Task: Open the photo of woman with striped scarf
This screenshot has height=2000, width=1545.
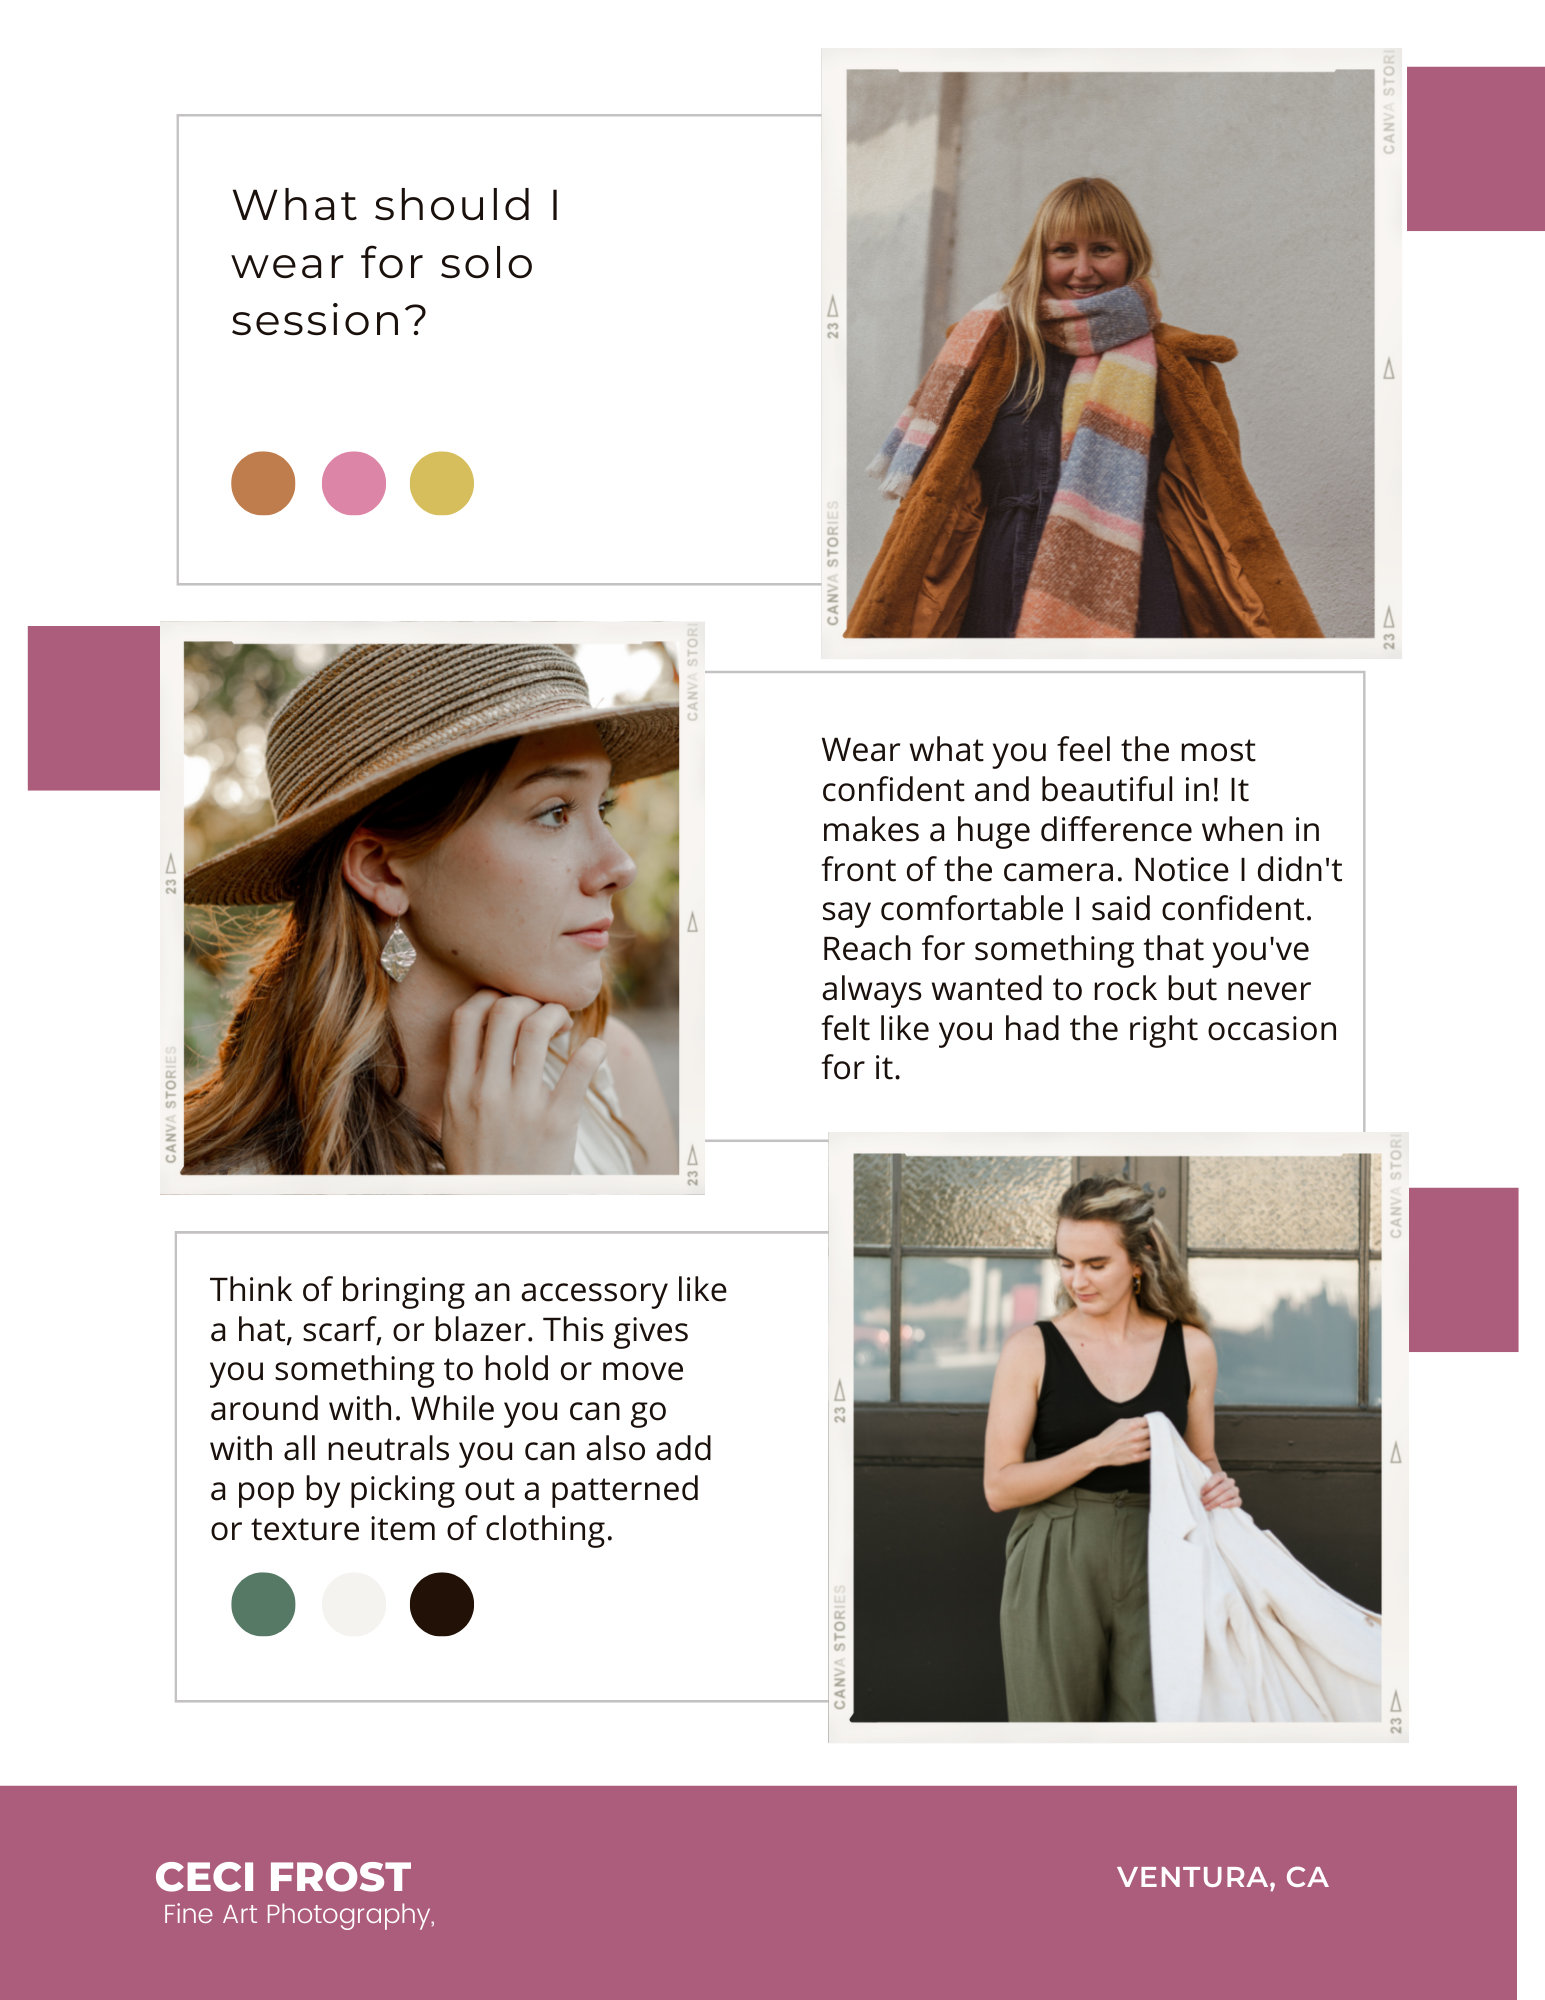Action: click(x=1110, y=354)
